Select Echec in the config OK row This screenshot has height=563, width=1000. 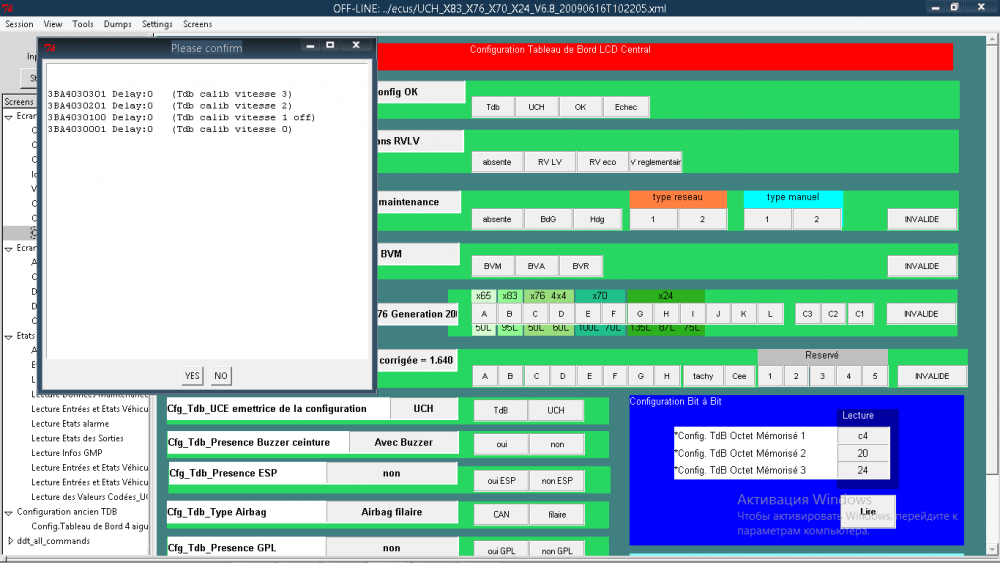click(626, 107)
